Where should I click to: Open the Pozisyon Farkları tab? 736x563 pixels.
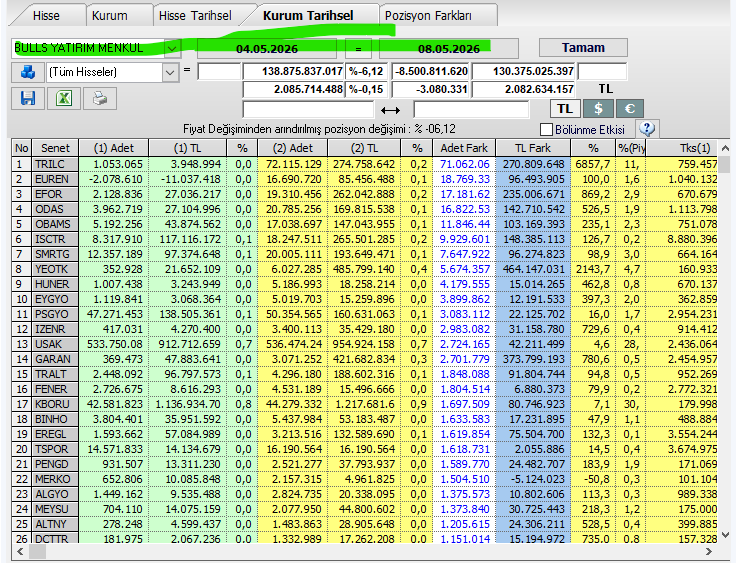(428, 15)
